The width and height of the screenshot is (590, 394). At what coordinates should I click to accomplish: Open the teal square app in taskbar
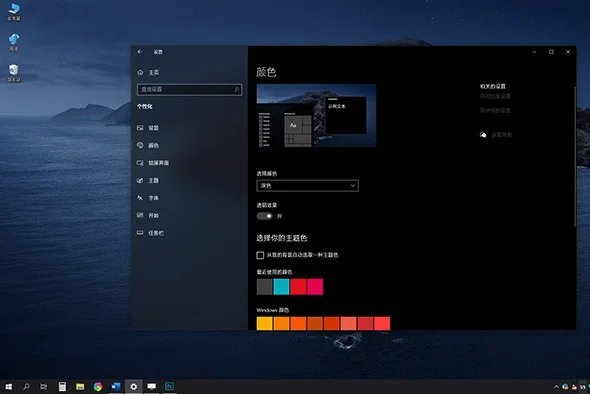[169, 386]
